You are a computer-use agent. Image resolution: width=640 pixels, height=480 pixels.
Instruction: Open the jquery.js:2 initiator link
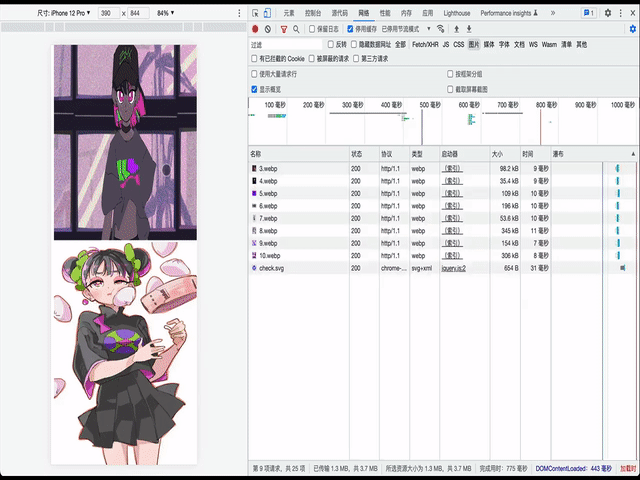click(x=453, y=268)
